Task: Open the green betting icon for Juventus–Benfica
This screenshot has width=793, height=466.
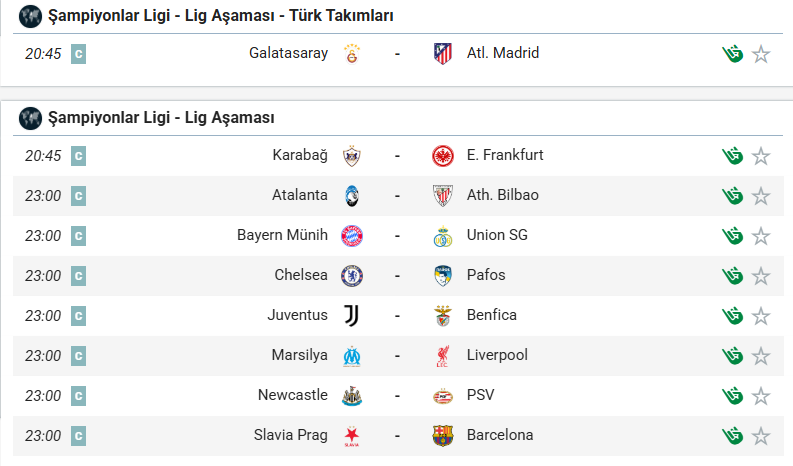Action: tap(733, 315)
